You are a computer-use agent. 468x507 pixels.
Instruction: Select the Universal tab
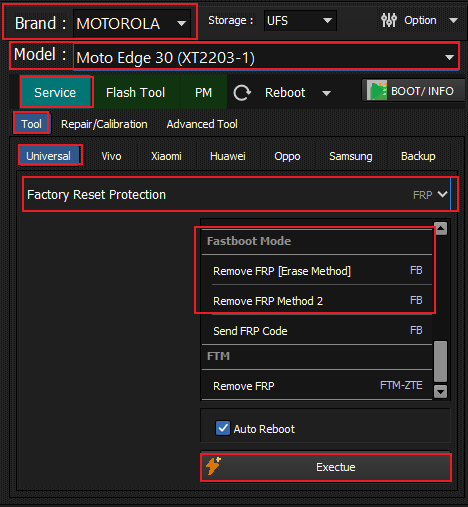(x=48, y=156)
